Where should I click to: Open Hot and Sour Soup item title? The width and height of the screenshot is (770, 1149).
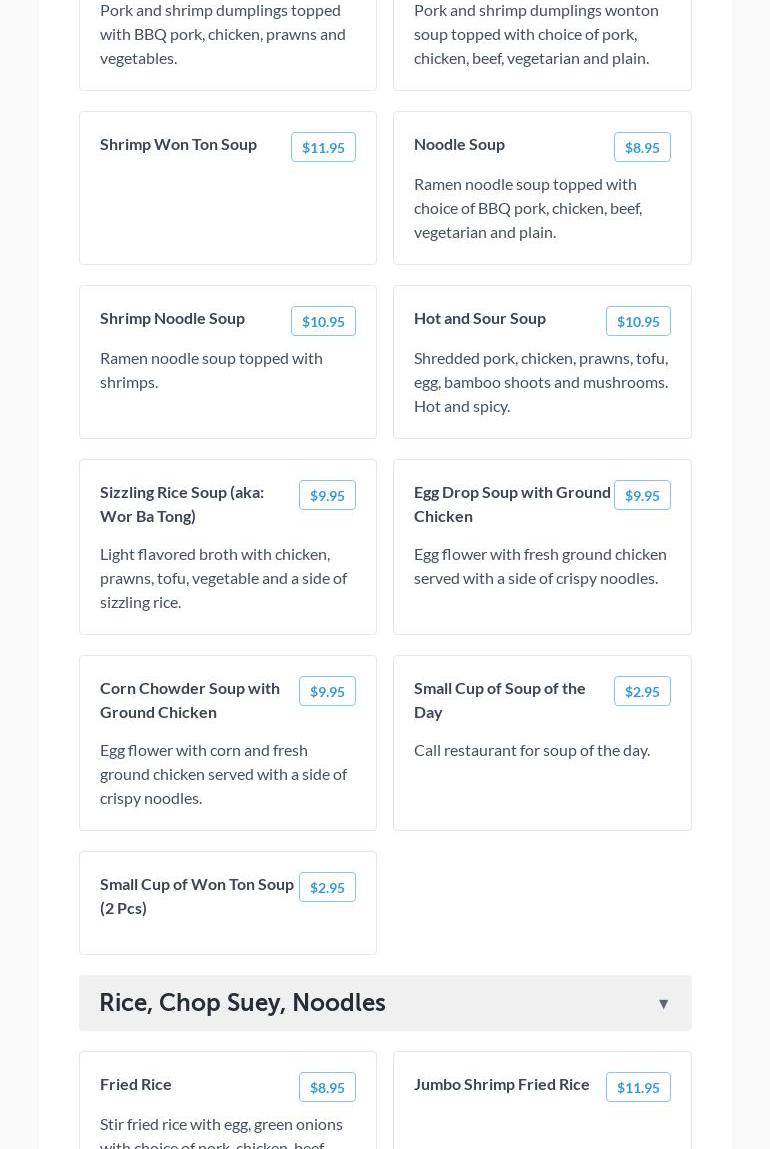click(480, 318)
